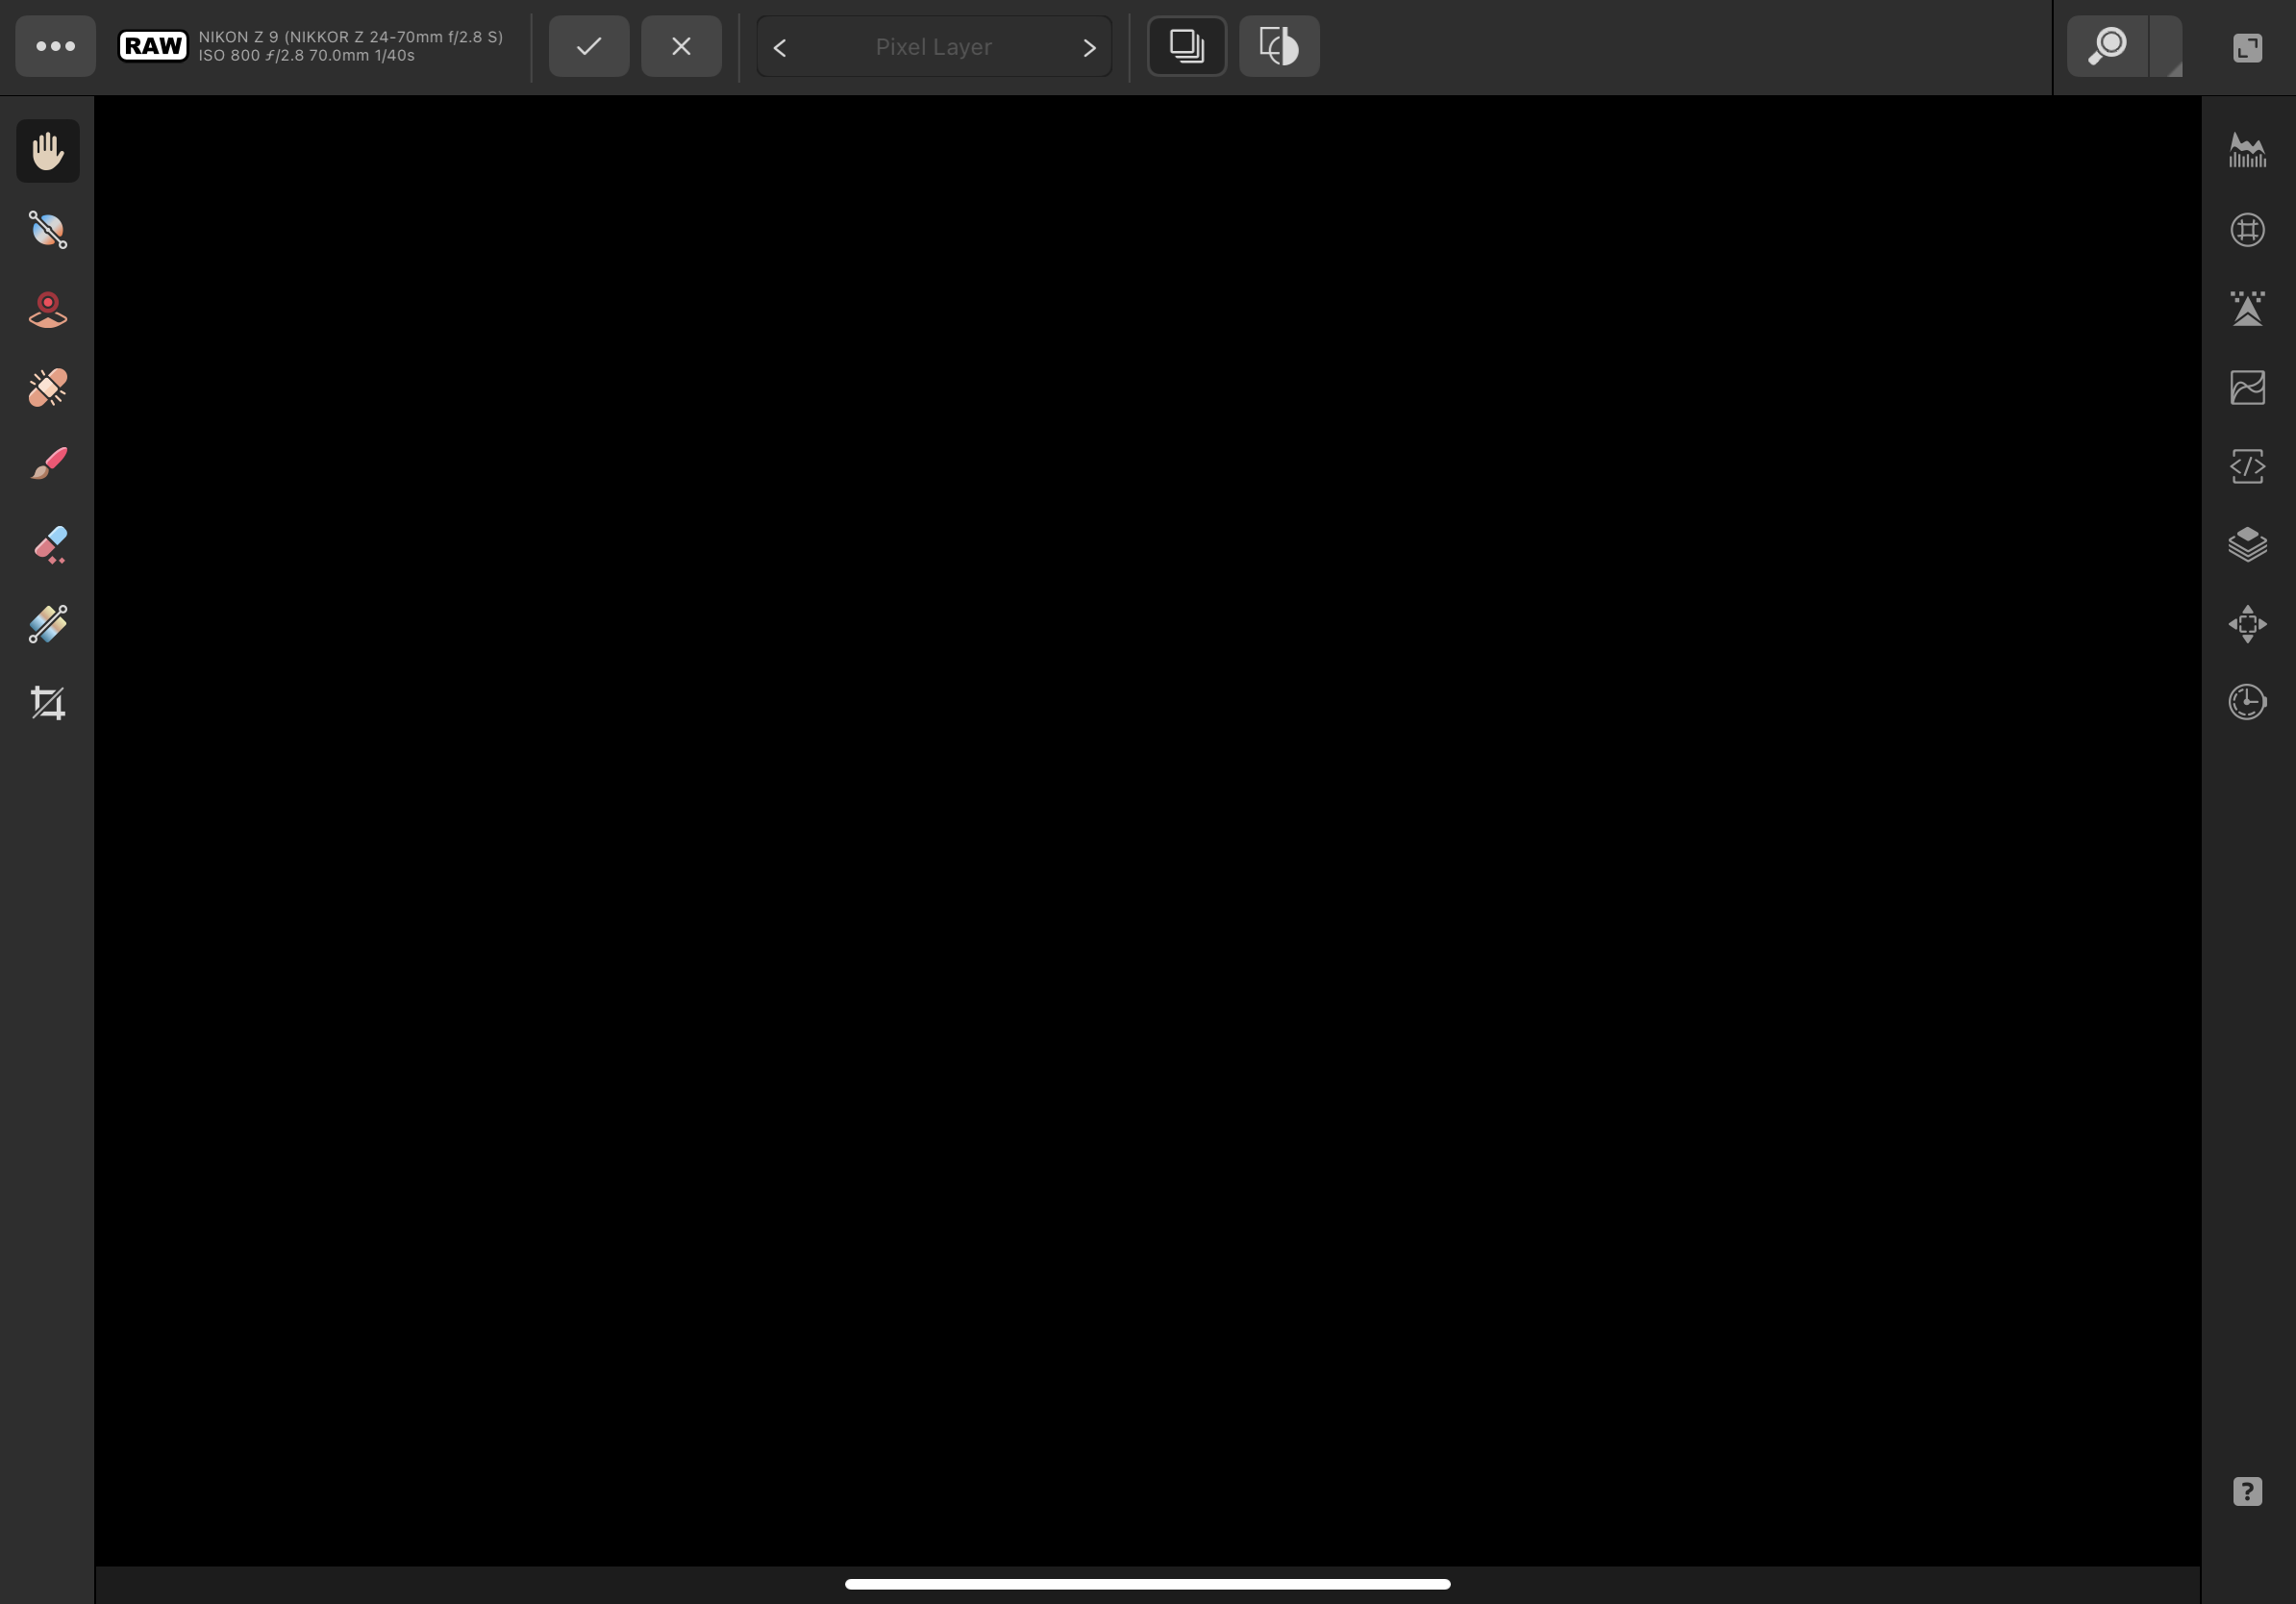Open the help question-mark button
The height and width of the screenshot is (1604, 2296).
tap(2247, 1492)
